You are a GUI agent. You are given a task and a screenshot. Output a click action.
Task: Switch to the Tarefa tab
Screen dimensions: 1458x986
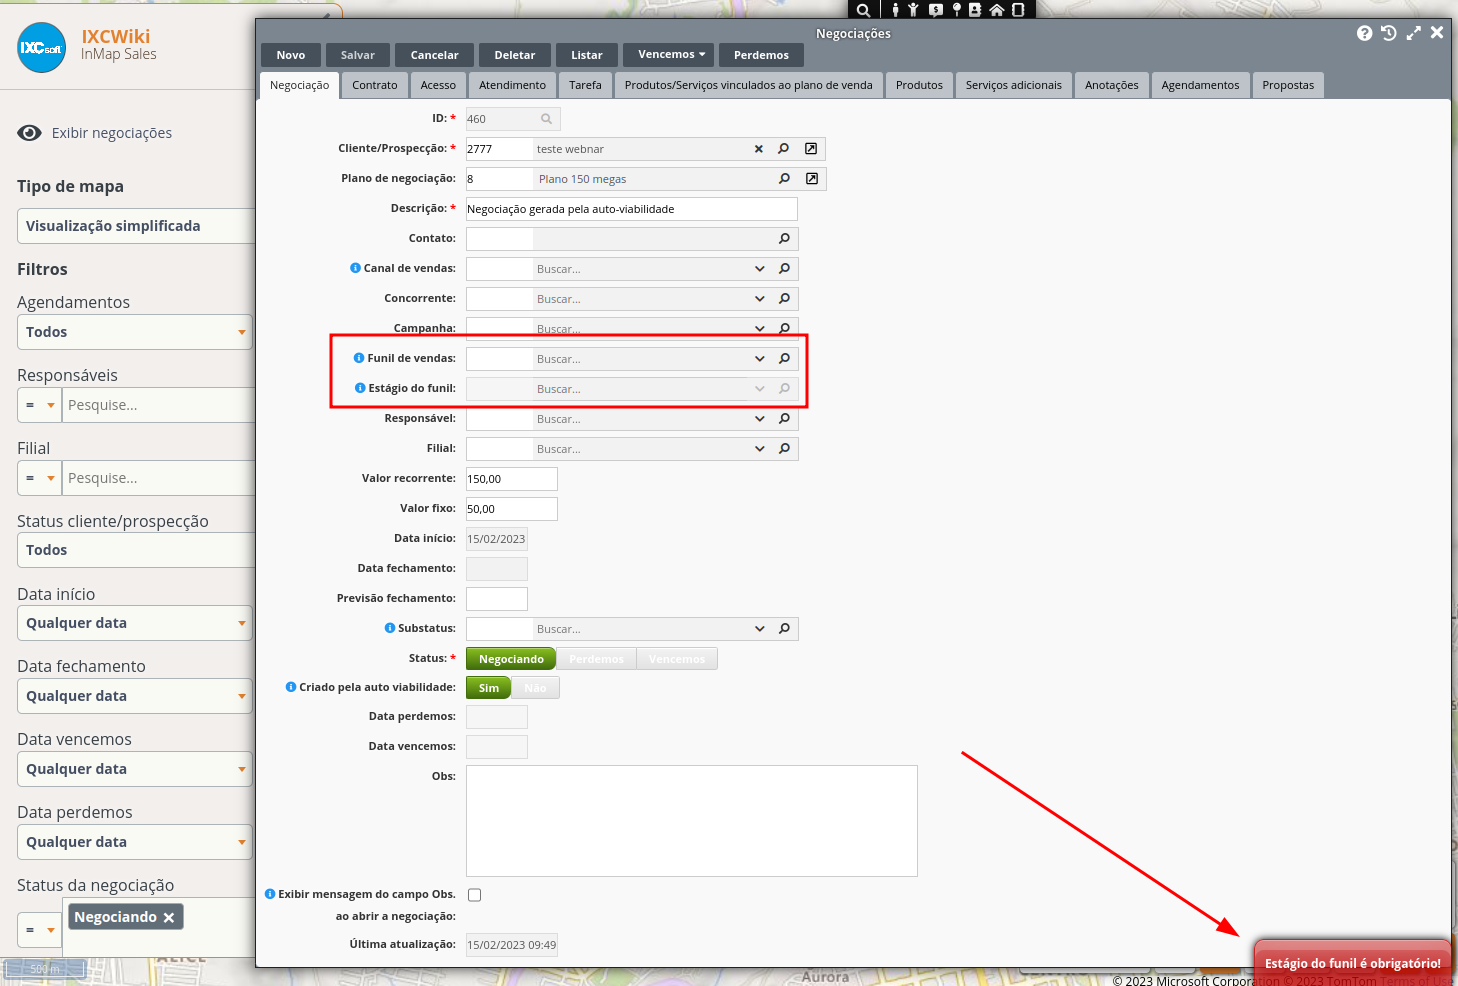[585, 85]
